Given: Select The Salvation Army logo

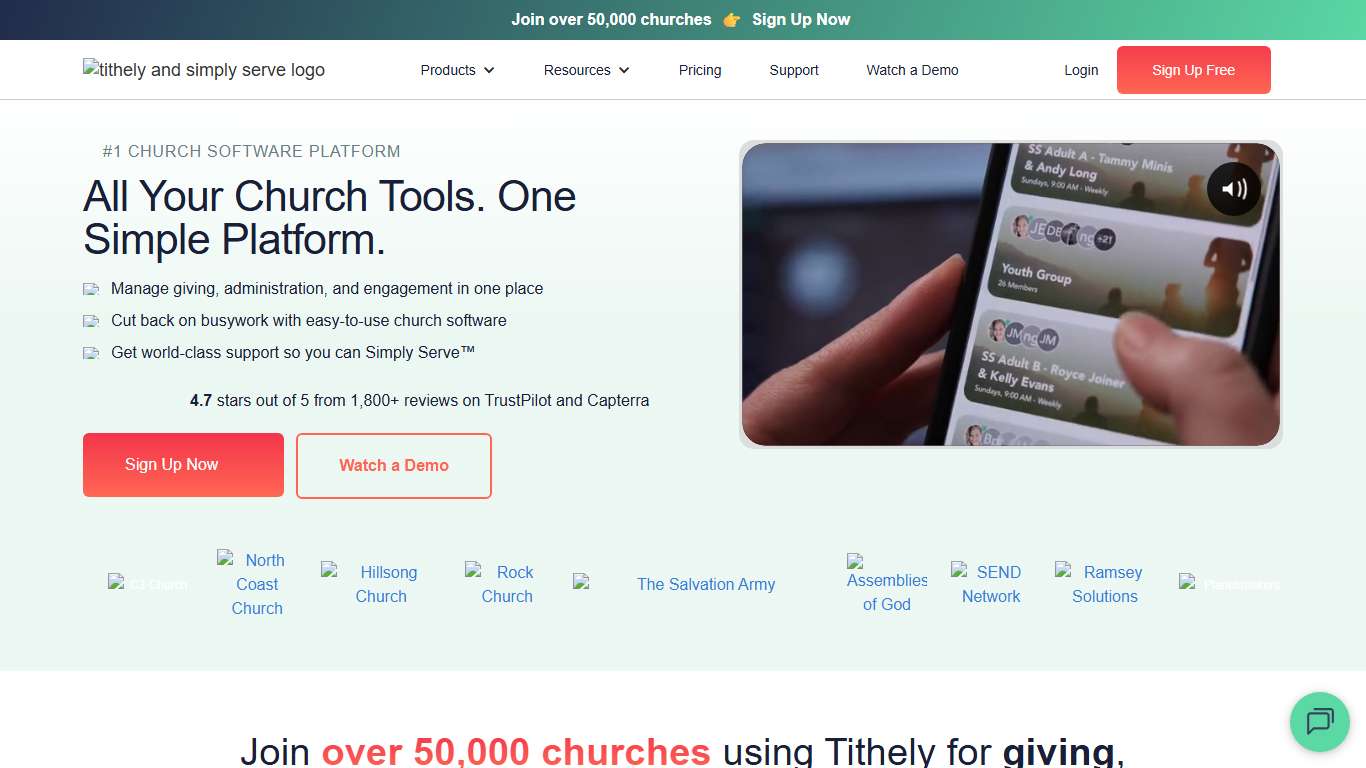Looking at the screenshot, I should click(678, 584).
